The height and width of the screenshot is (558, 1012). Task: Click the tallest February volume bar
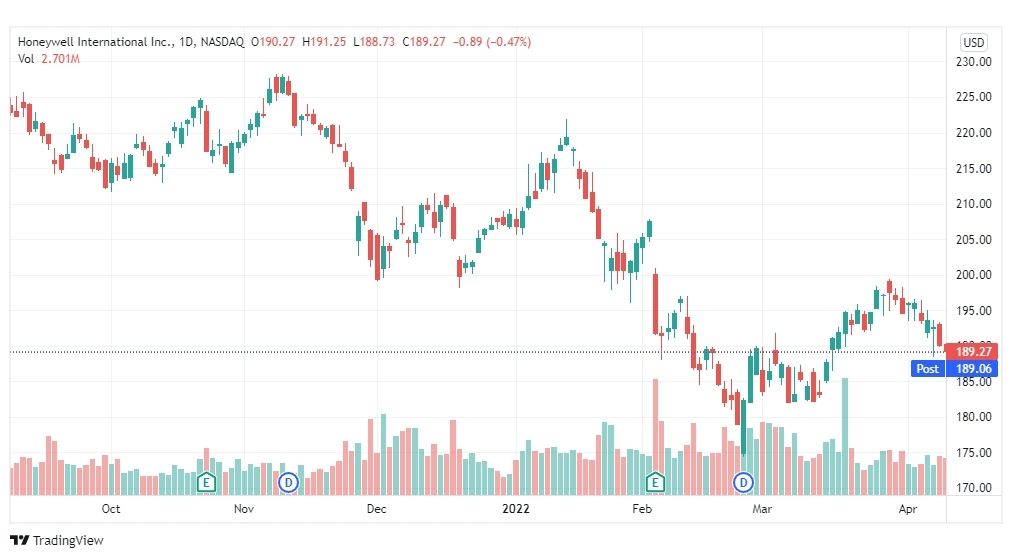pyautogui.click(x=656, y=437)
